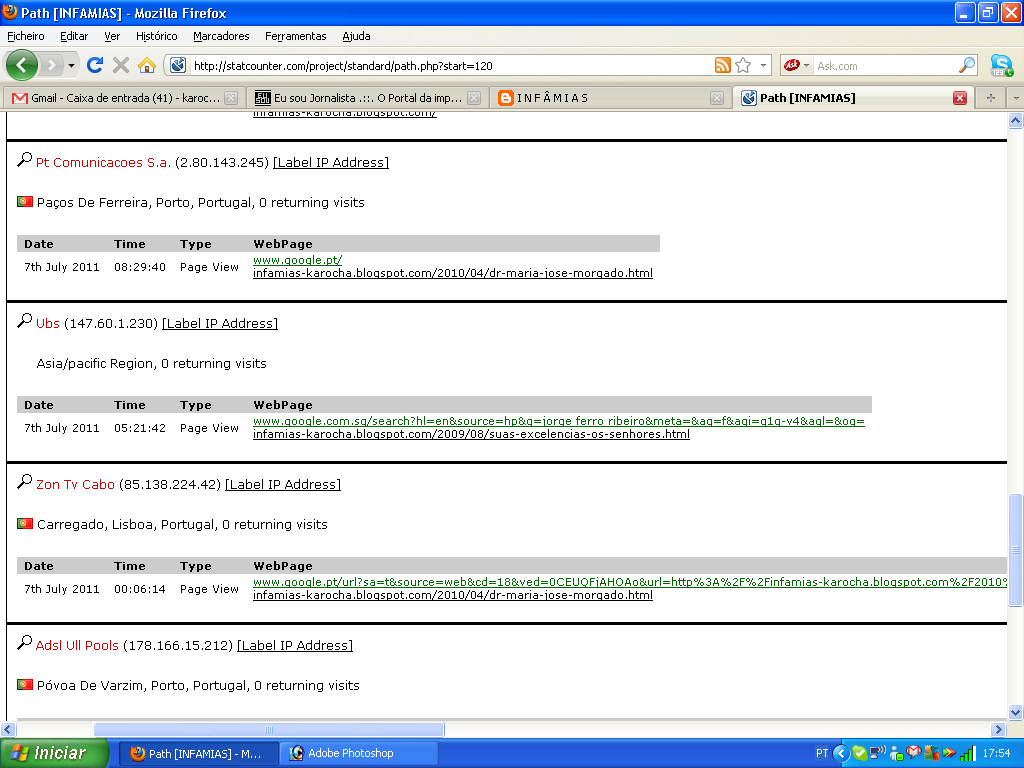Viewport: 1024px width, 768px height.
Task: Click the search magnifier icon in search box
Action: tap(967, 65)
